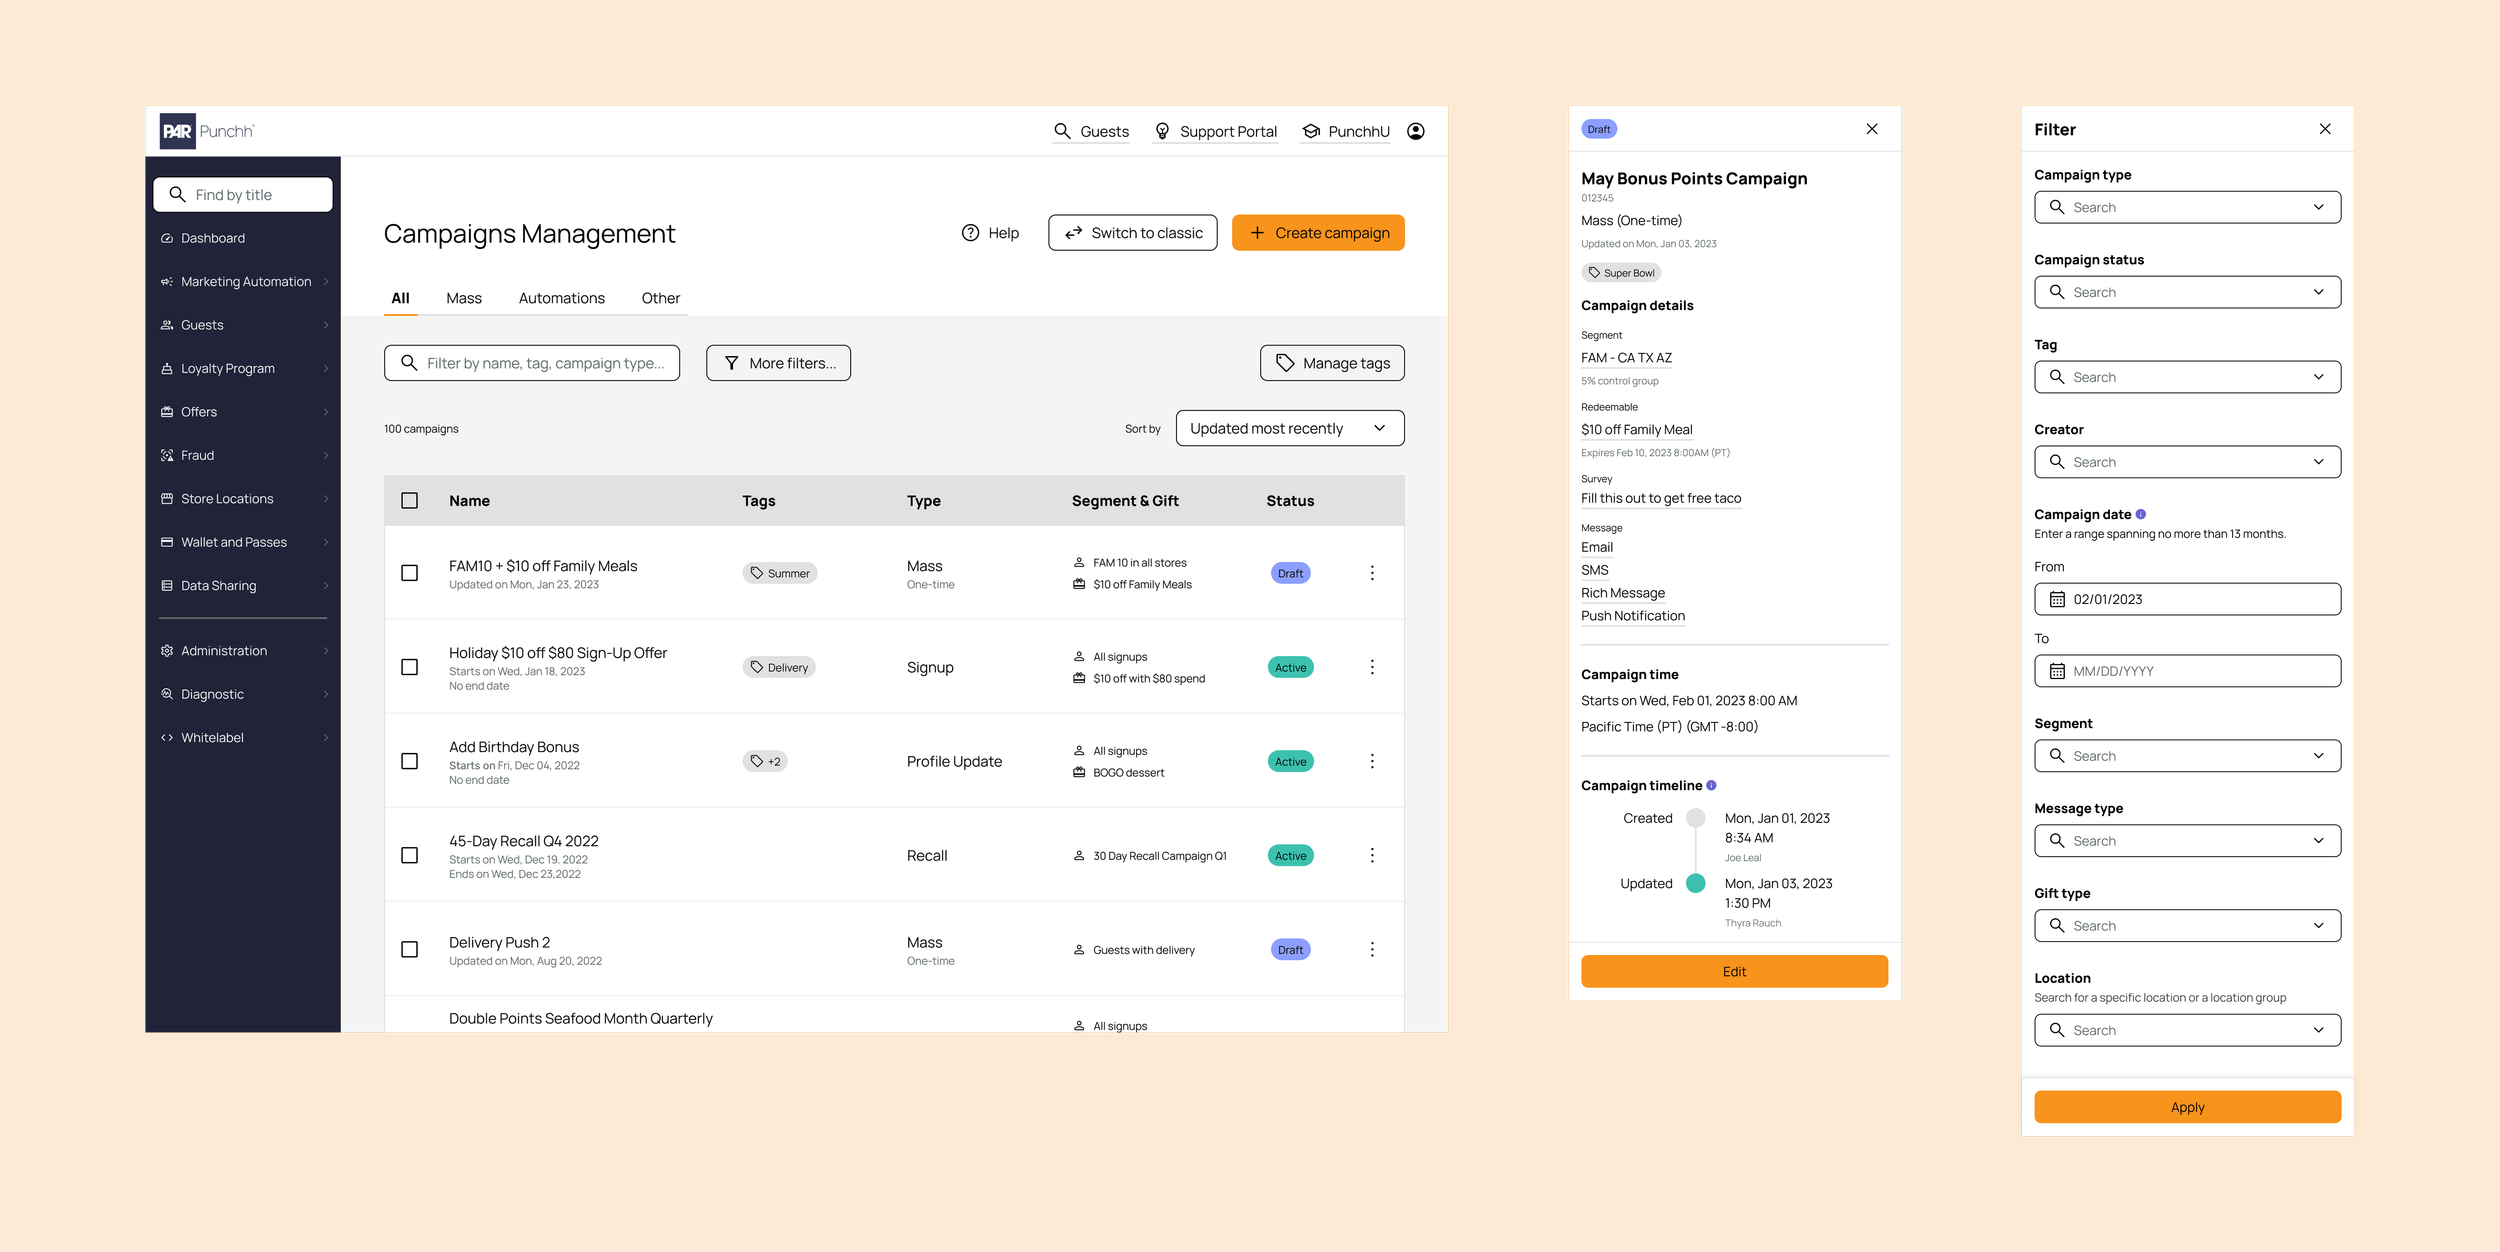Click the Campaign date info icon

tap(2140, 514)
